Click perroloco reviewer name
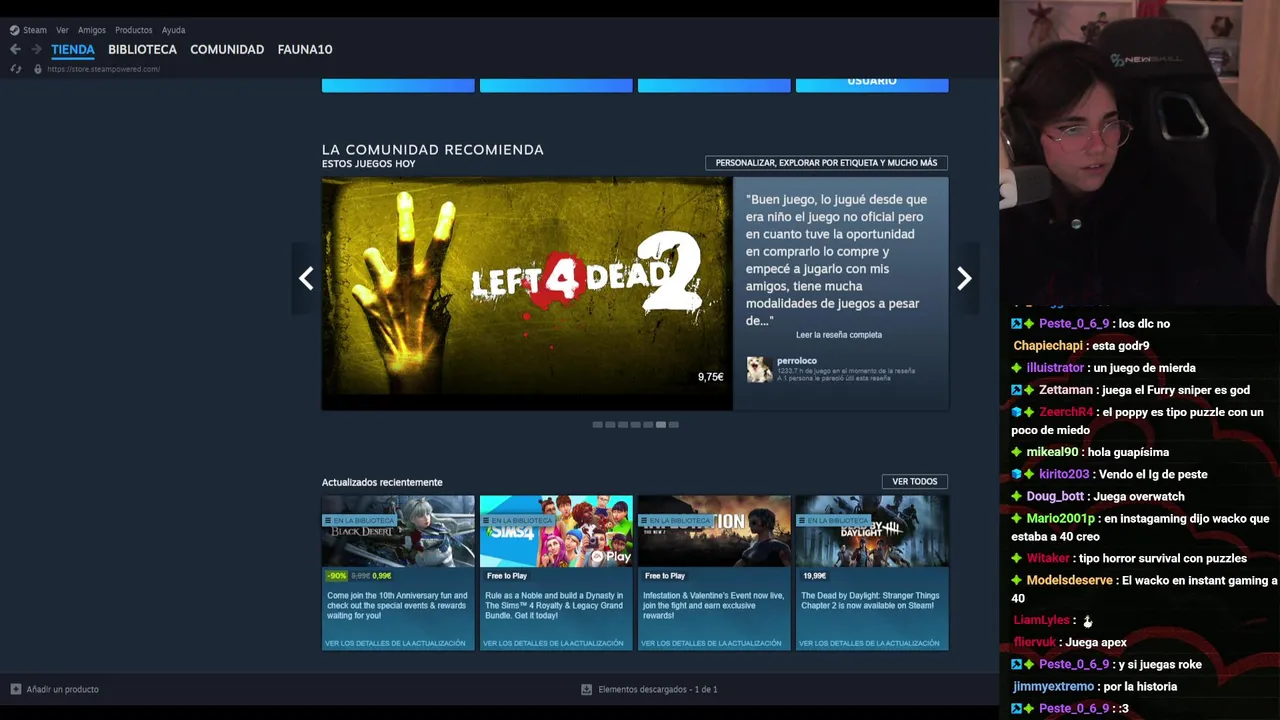This screenshot has width=1280, height=720. coord(797,361)
